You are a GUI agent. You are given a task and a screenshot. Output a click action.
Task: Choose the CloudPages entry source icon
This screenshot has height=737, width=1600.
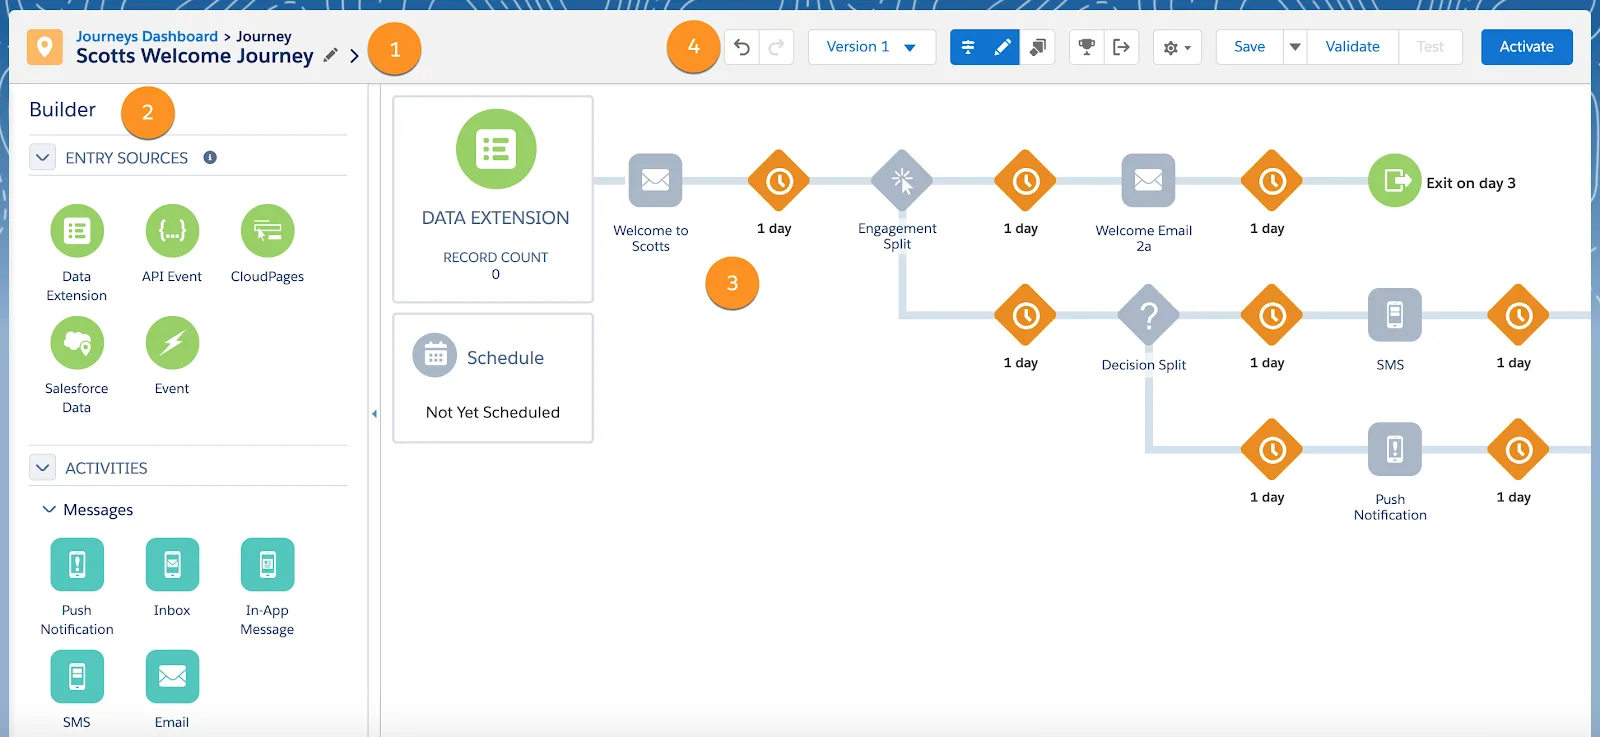(267, 231)
